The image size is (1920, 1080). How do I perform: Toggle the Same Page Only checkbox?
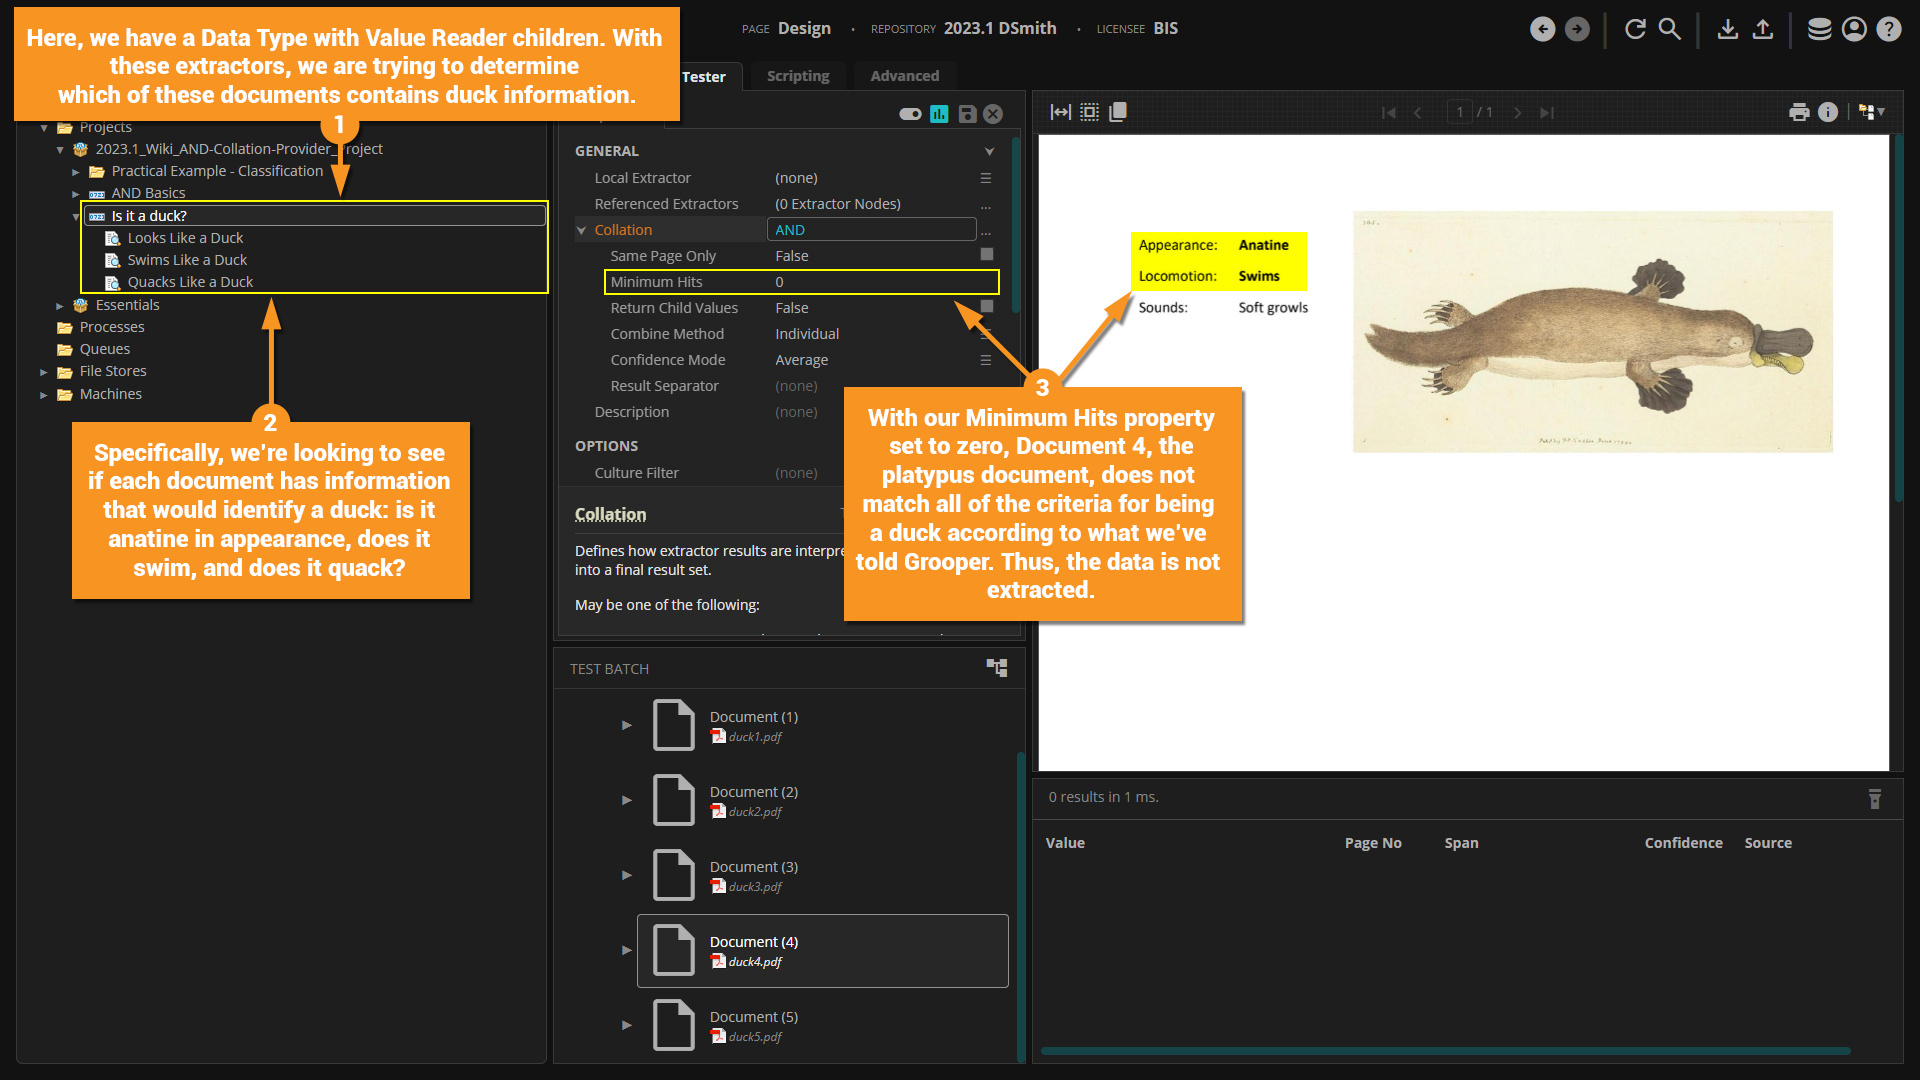click(987, 255)
